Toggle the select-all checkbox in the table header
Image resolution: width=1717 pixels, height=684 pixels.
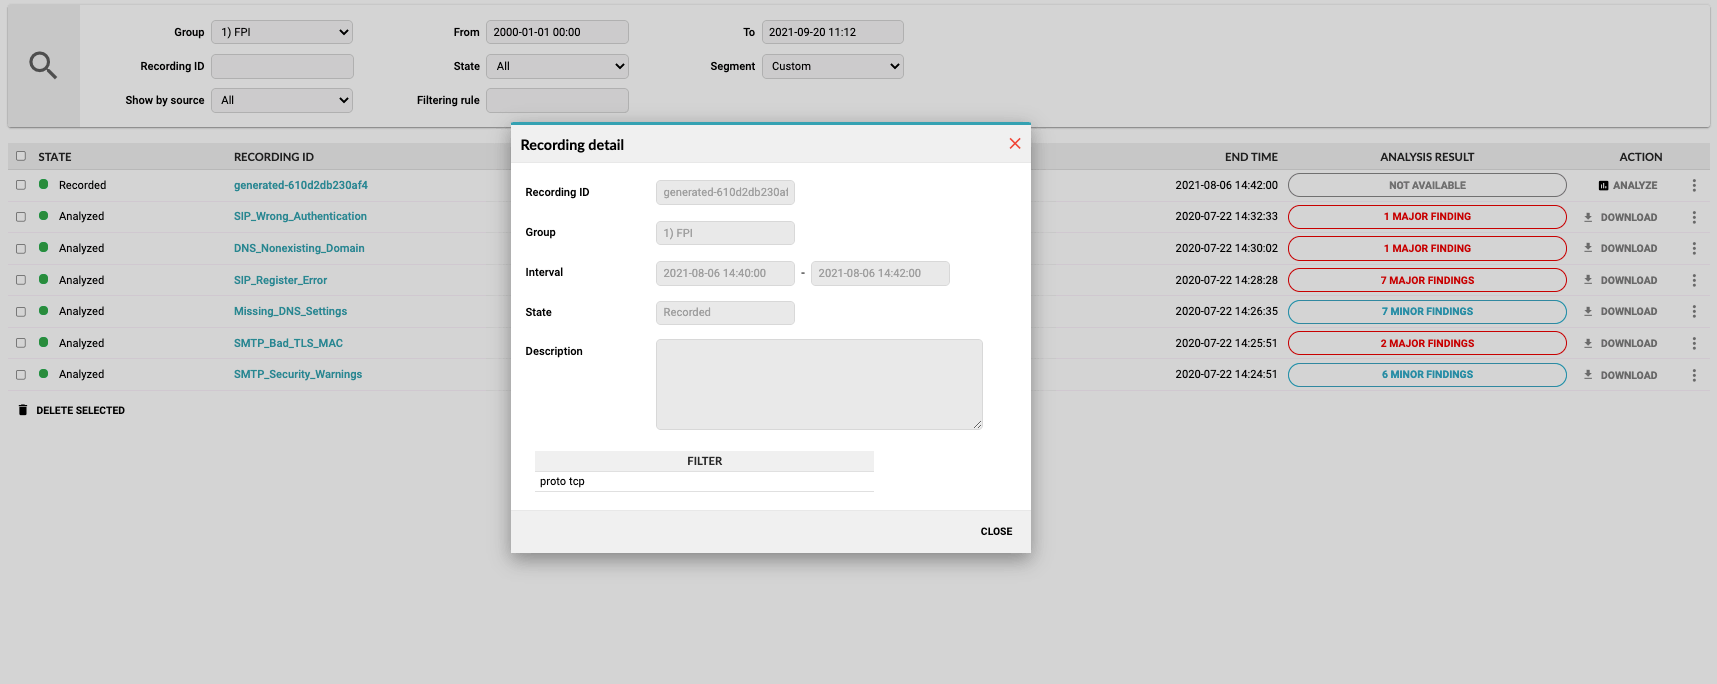point(21,156)
